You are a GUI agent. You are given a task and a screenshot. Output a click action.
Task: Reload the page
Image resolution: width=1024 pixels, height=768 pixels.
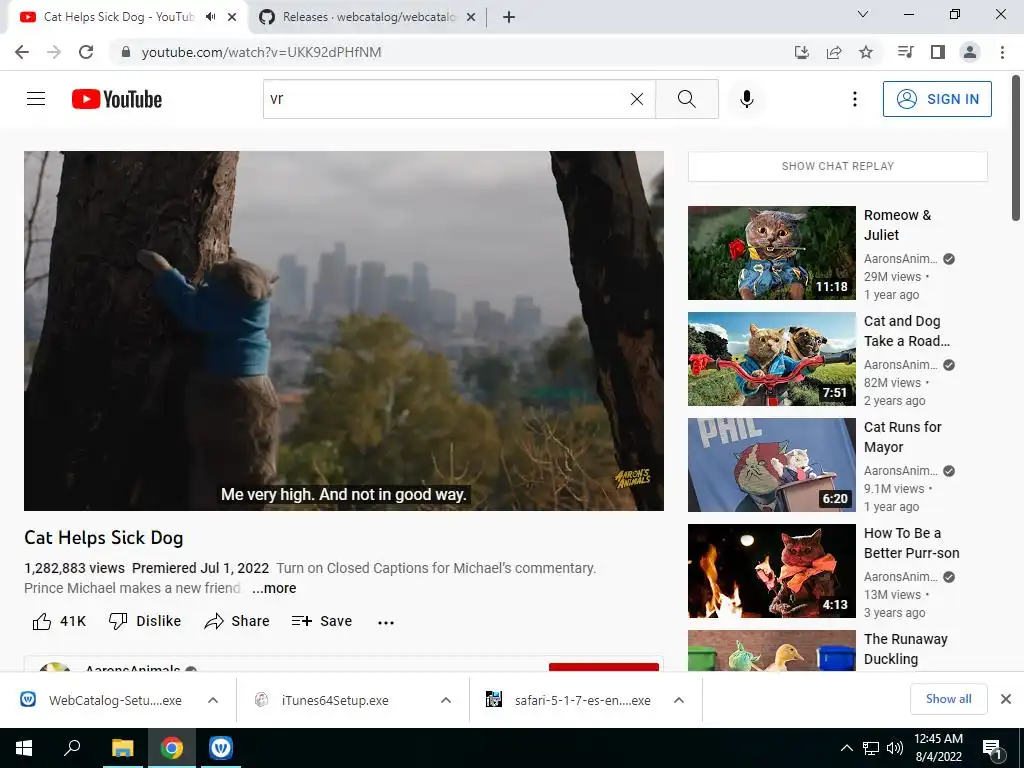tap(86, 52)
